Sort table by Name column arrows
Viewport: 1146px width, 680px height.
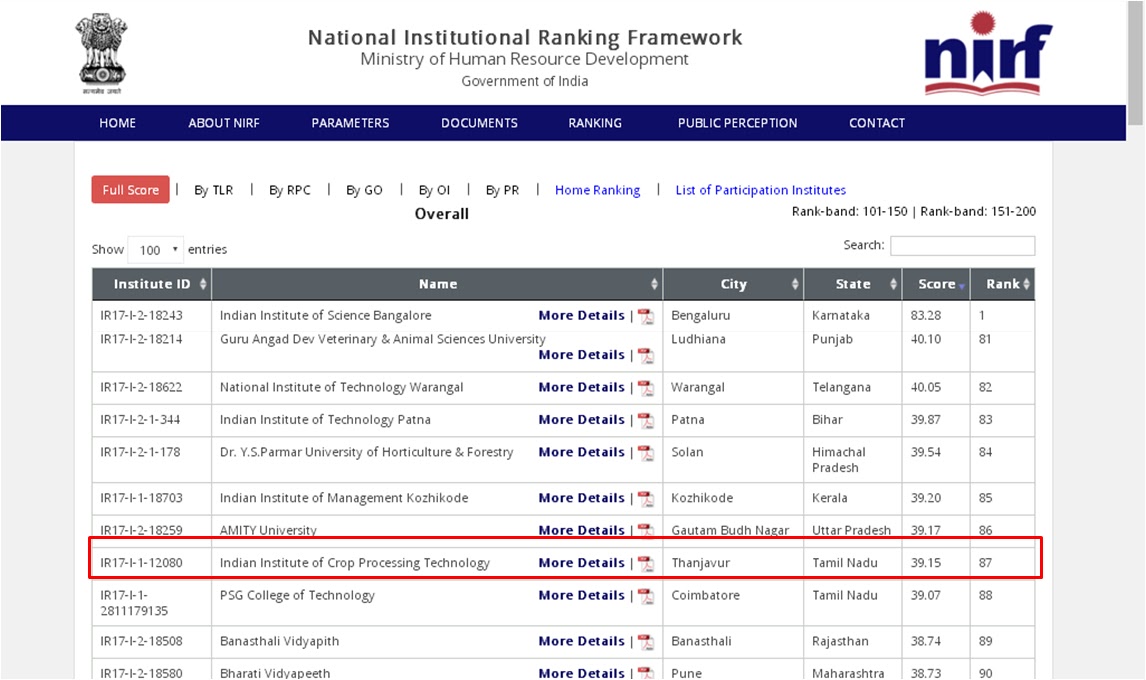[x=654, y=284]
